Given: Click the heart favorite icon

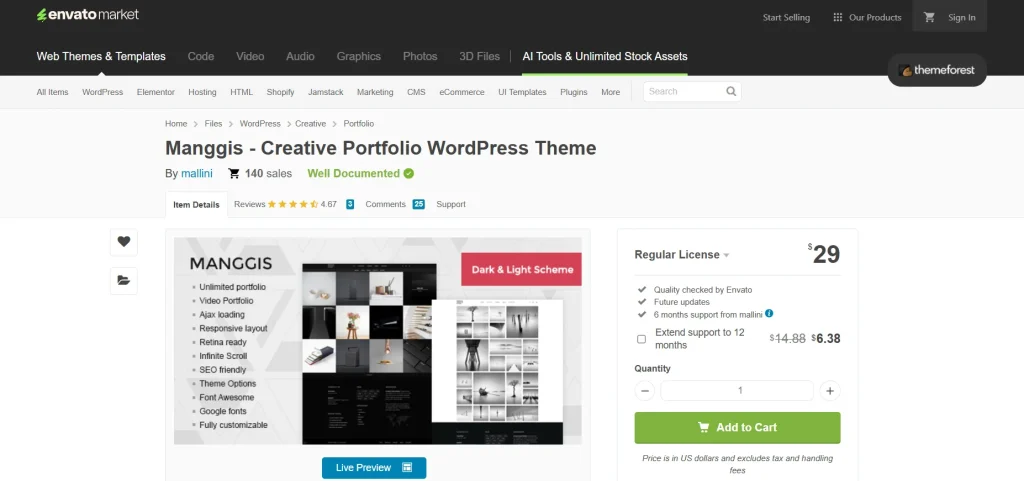Looking at the screenshot, I should [123, 242].
